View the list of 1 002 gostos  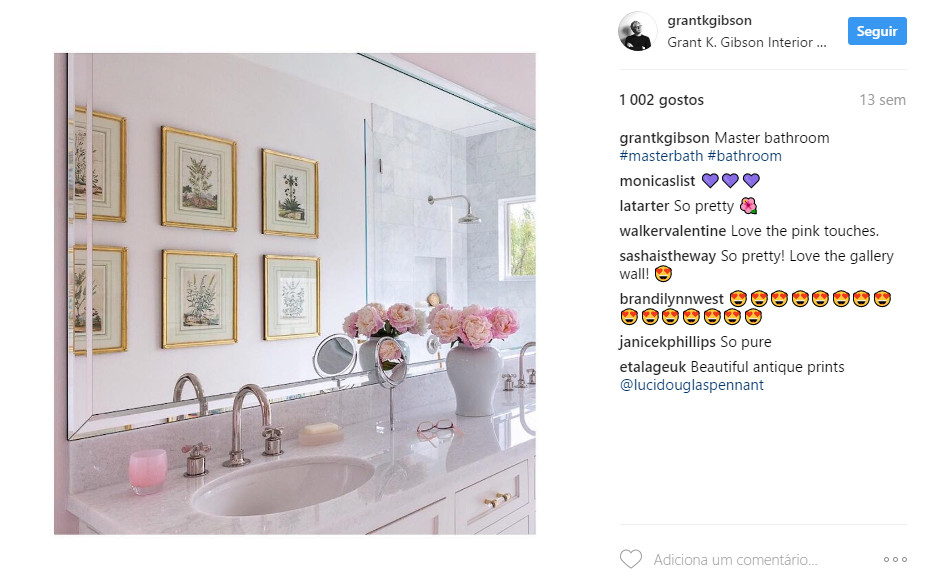661,100
